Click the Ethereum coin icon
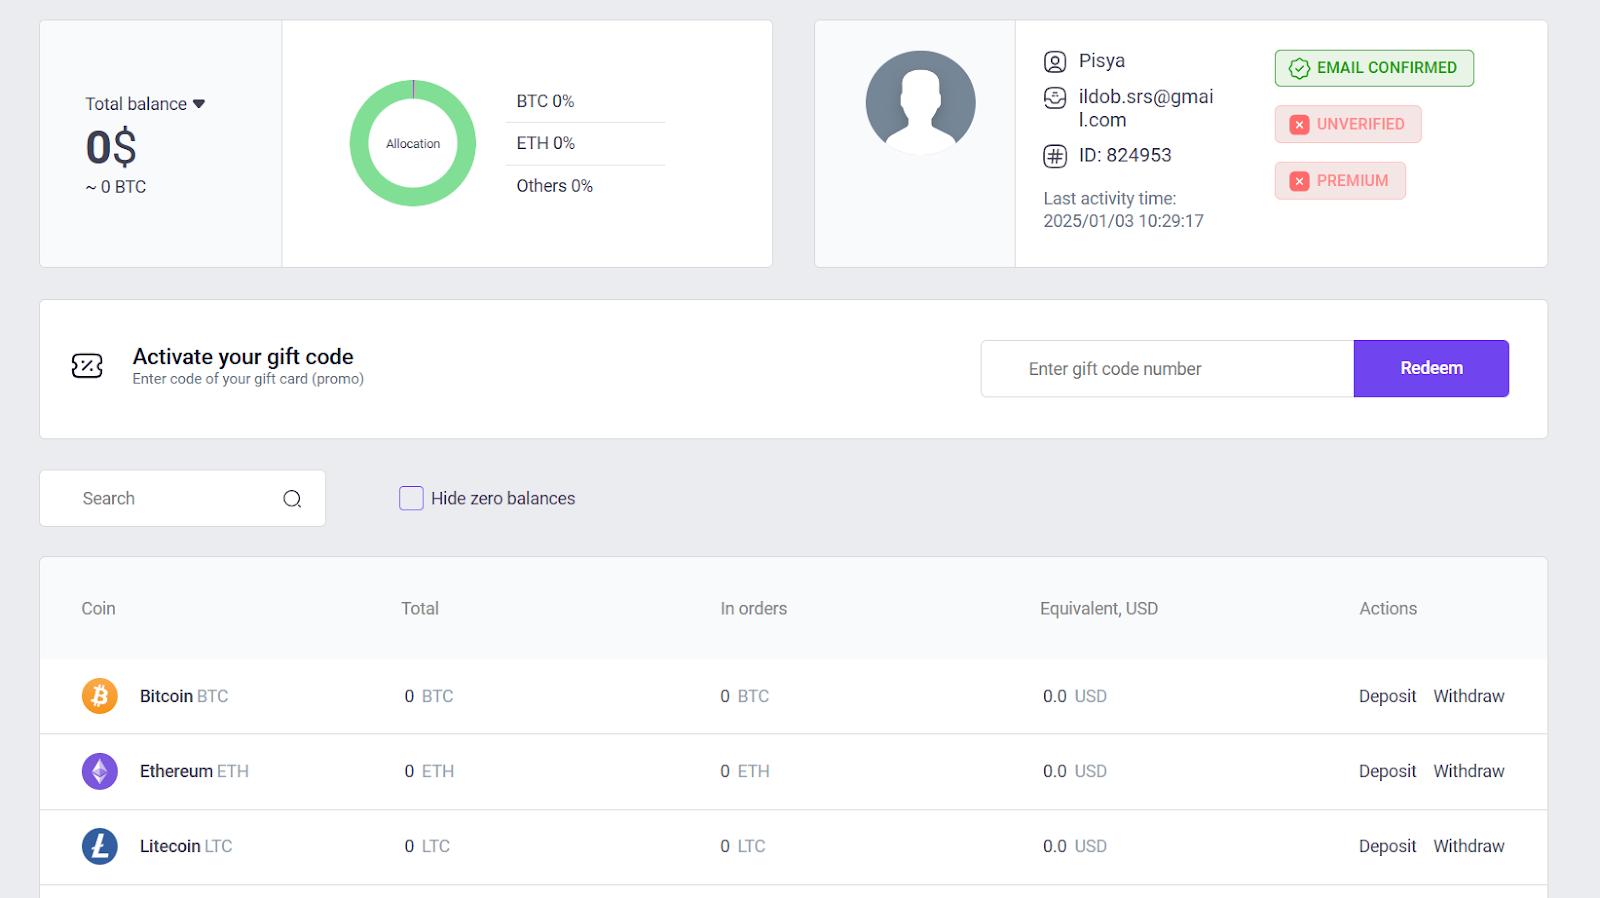 [x=100, y=771]
